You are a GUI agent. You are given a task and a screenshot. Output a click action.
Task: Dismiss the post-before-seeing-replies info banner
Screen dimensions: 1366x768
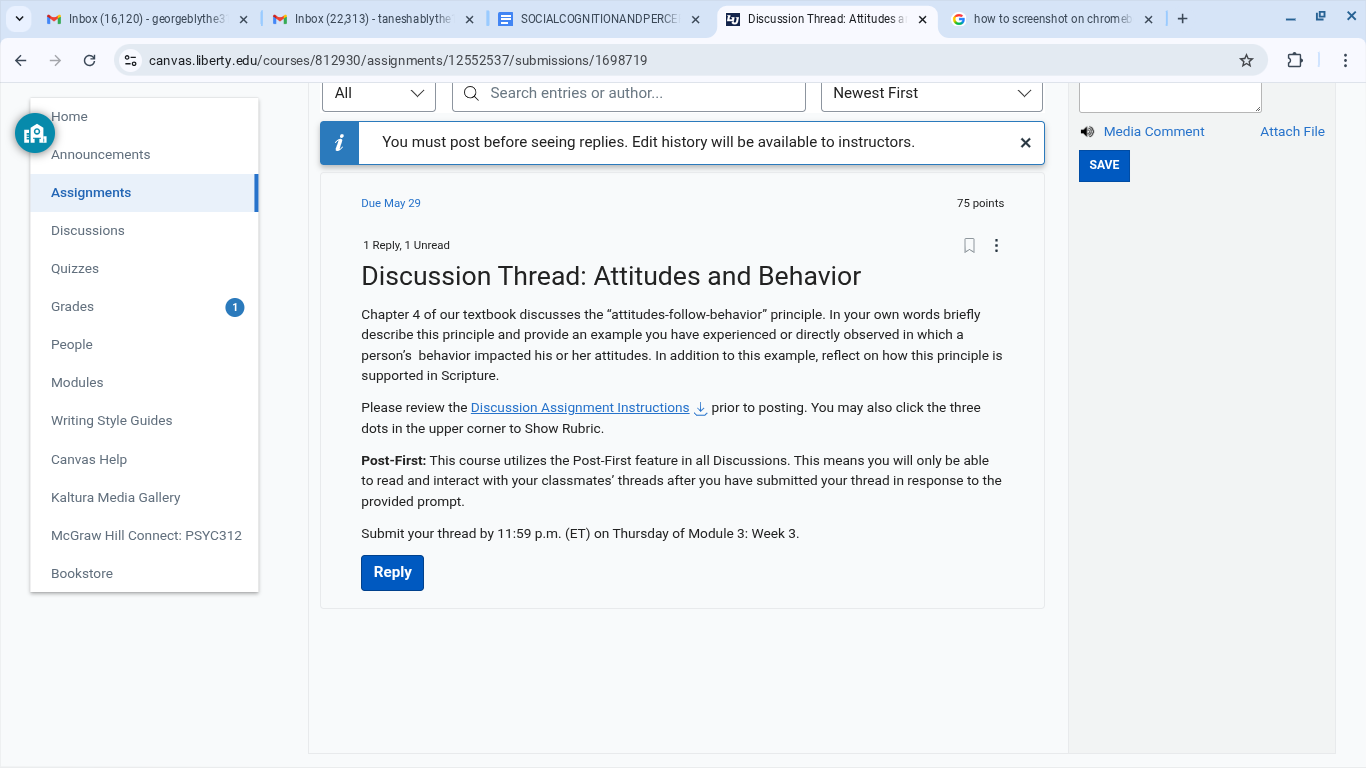point(1025,143)
